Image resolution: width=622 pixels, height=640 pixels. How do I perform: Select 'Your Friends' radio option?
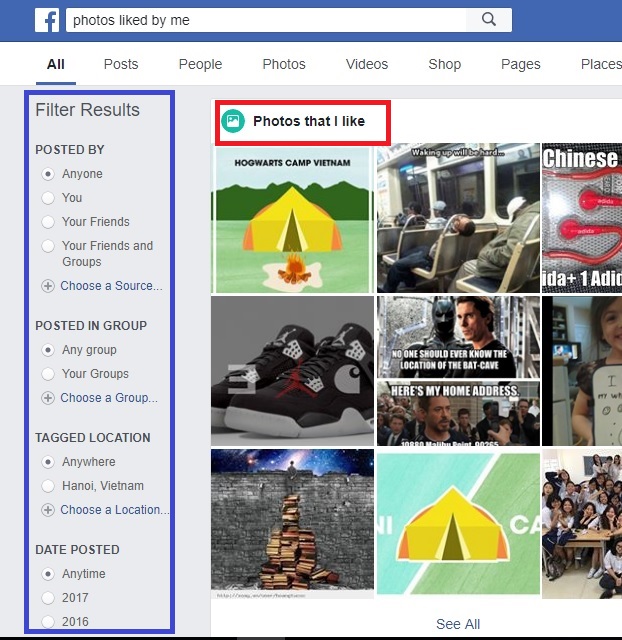click(47, 222)
